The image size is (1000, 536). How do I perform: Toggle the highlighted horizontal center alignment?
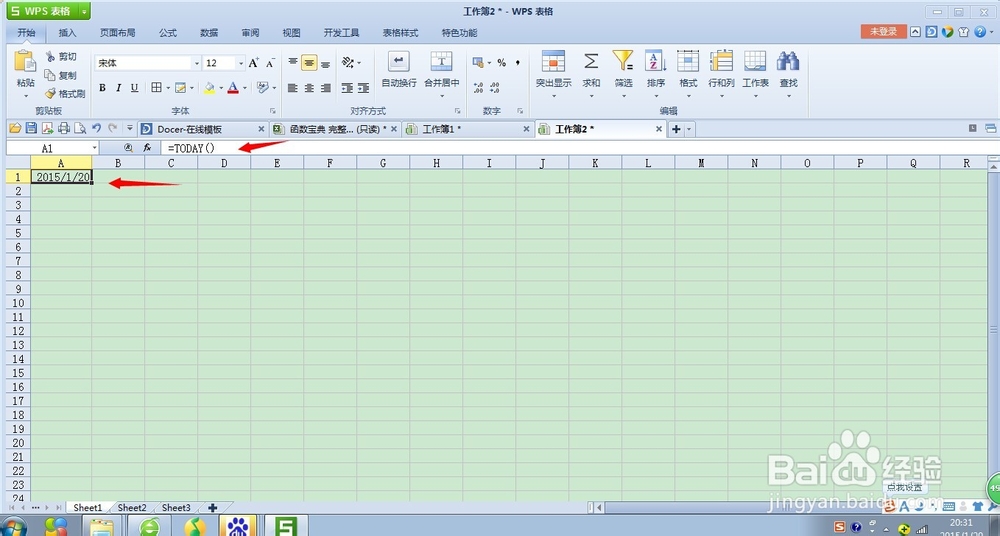click(309, 63)
